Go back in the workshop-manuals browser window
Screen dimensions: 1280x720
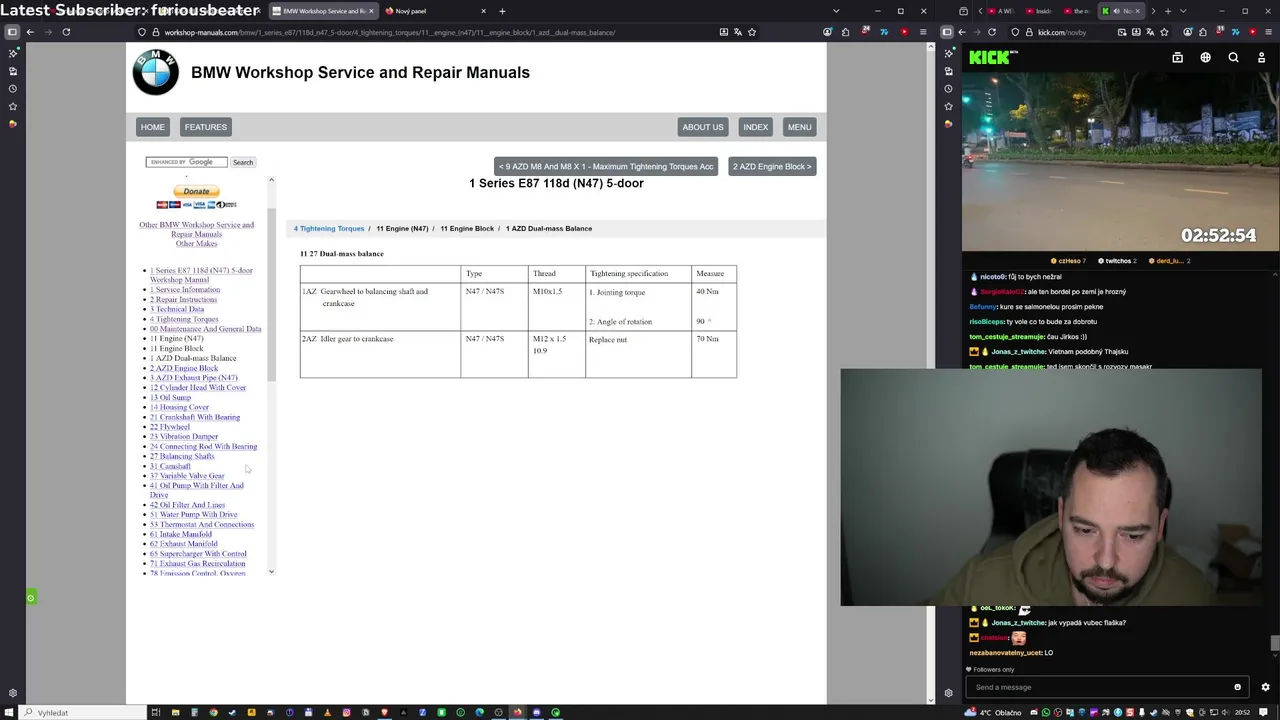pos(30,32)
